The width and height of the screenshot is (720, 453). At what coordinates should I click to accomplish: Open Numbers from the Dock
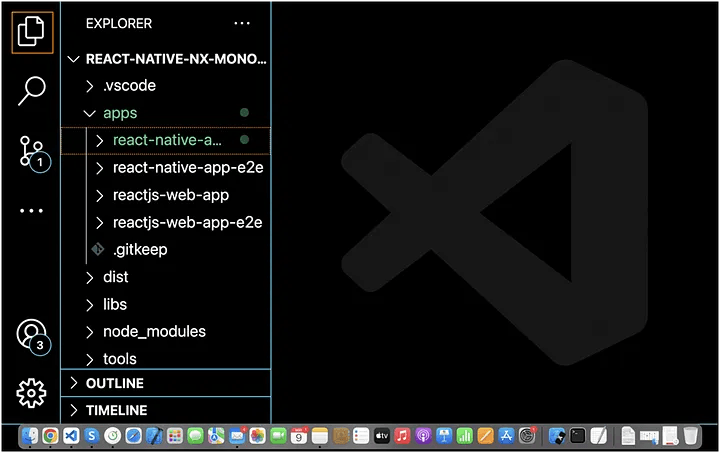tap(465, 436)
